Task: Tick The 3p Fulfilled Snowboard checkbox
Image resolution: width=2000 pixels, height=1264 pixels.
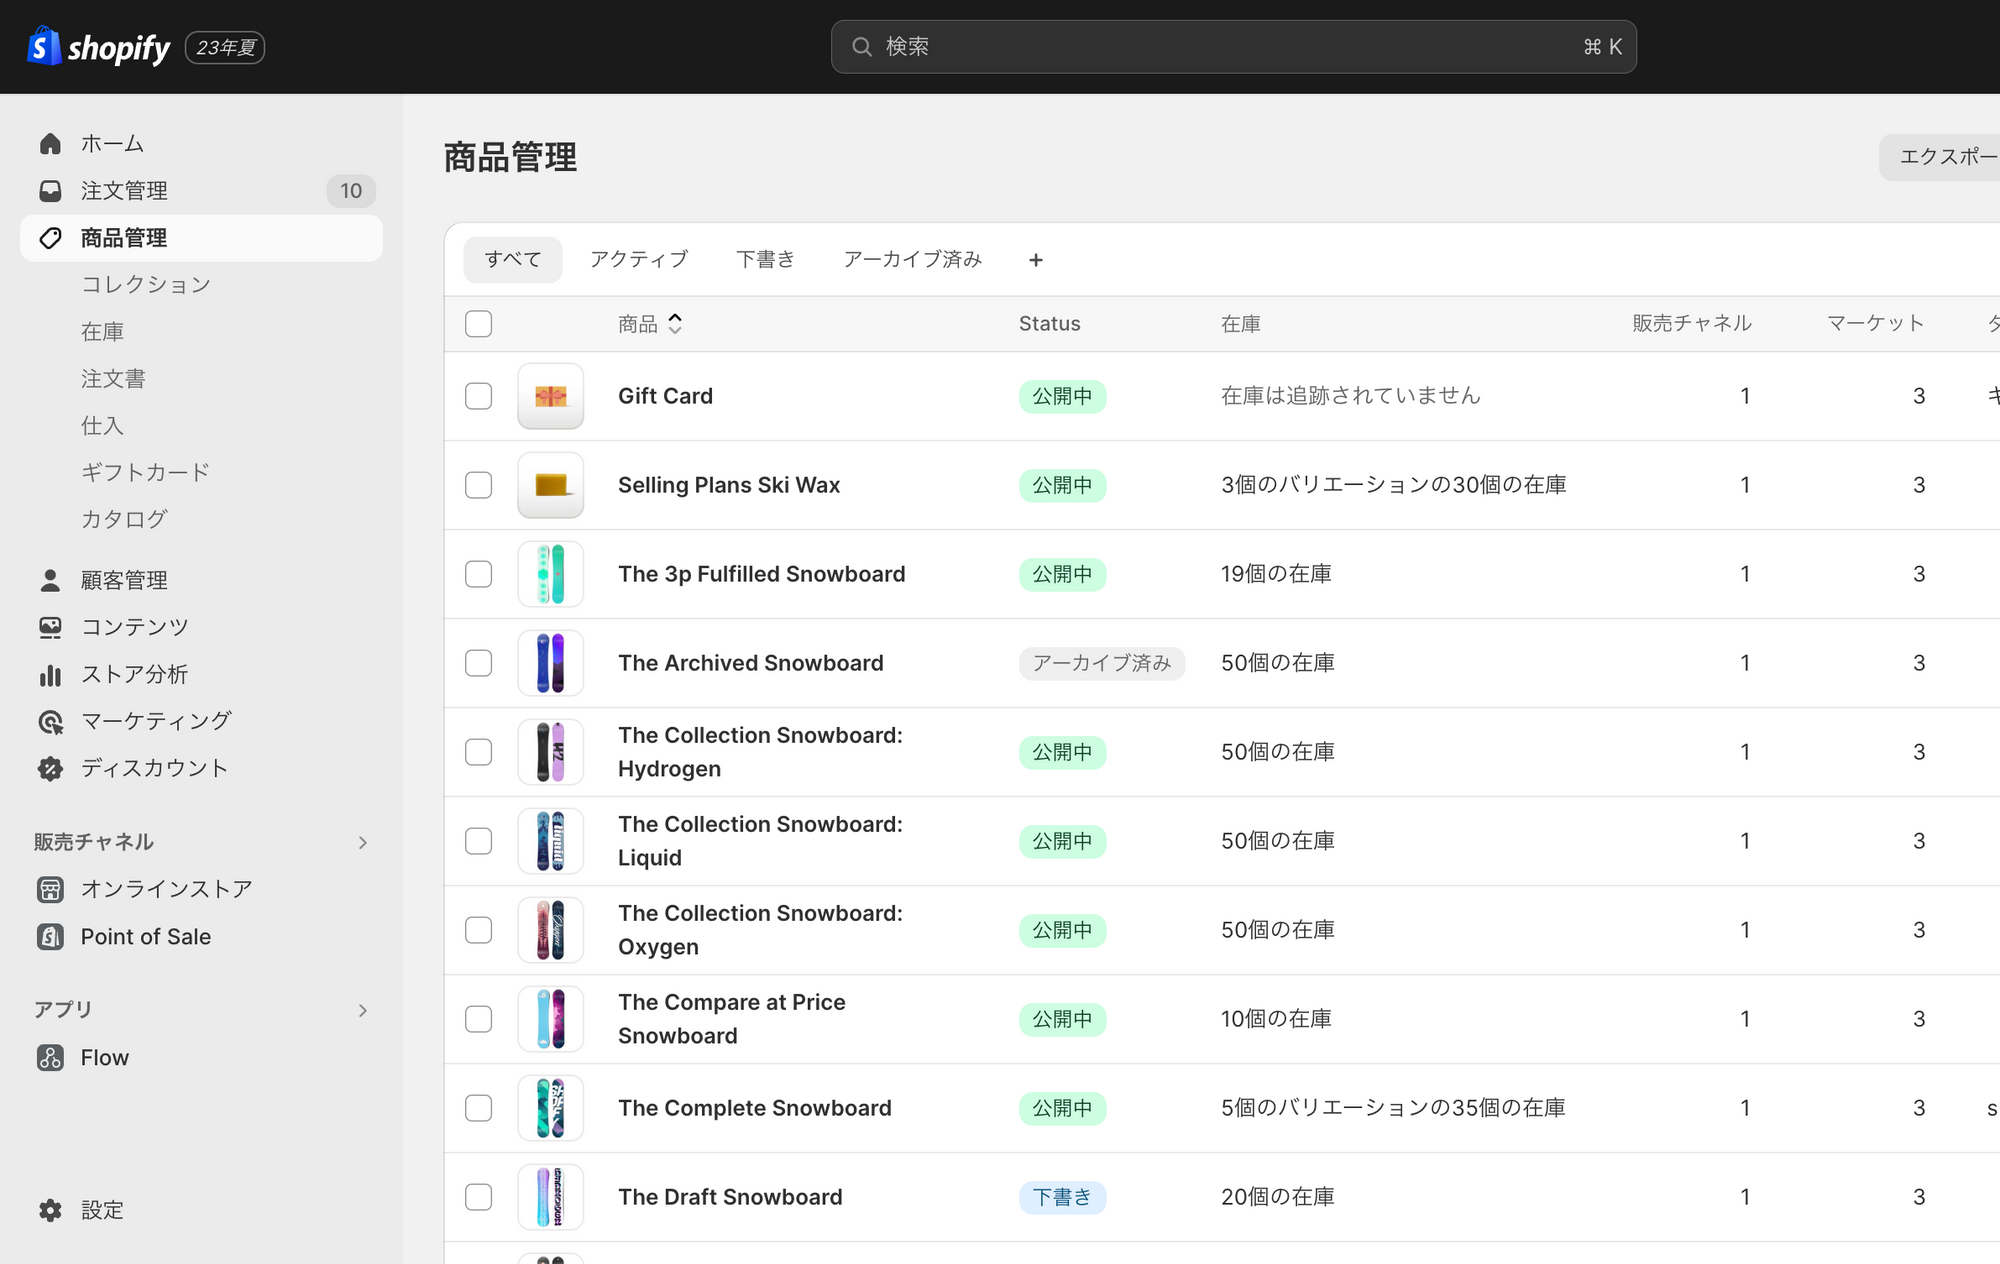Action: click(479, 574)
